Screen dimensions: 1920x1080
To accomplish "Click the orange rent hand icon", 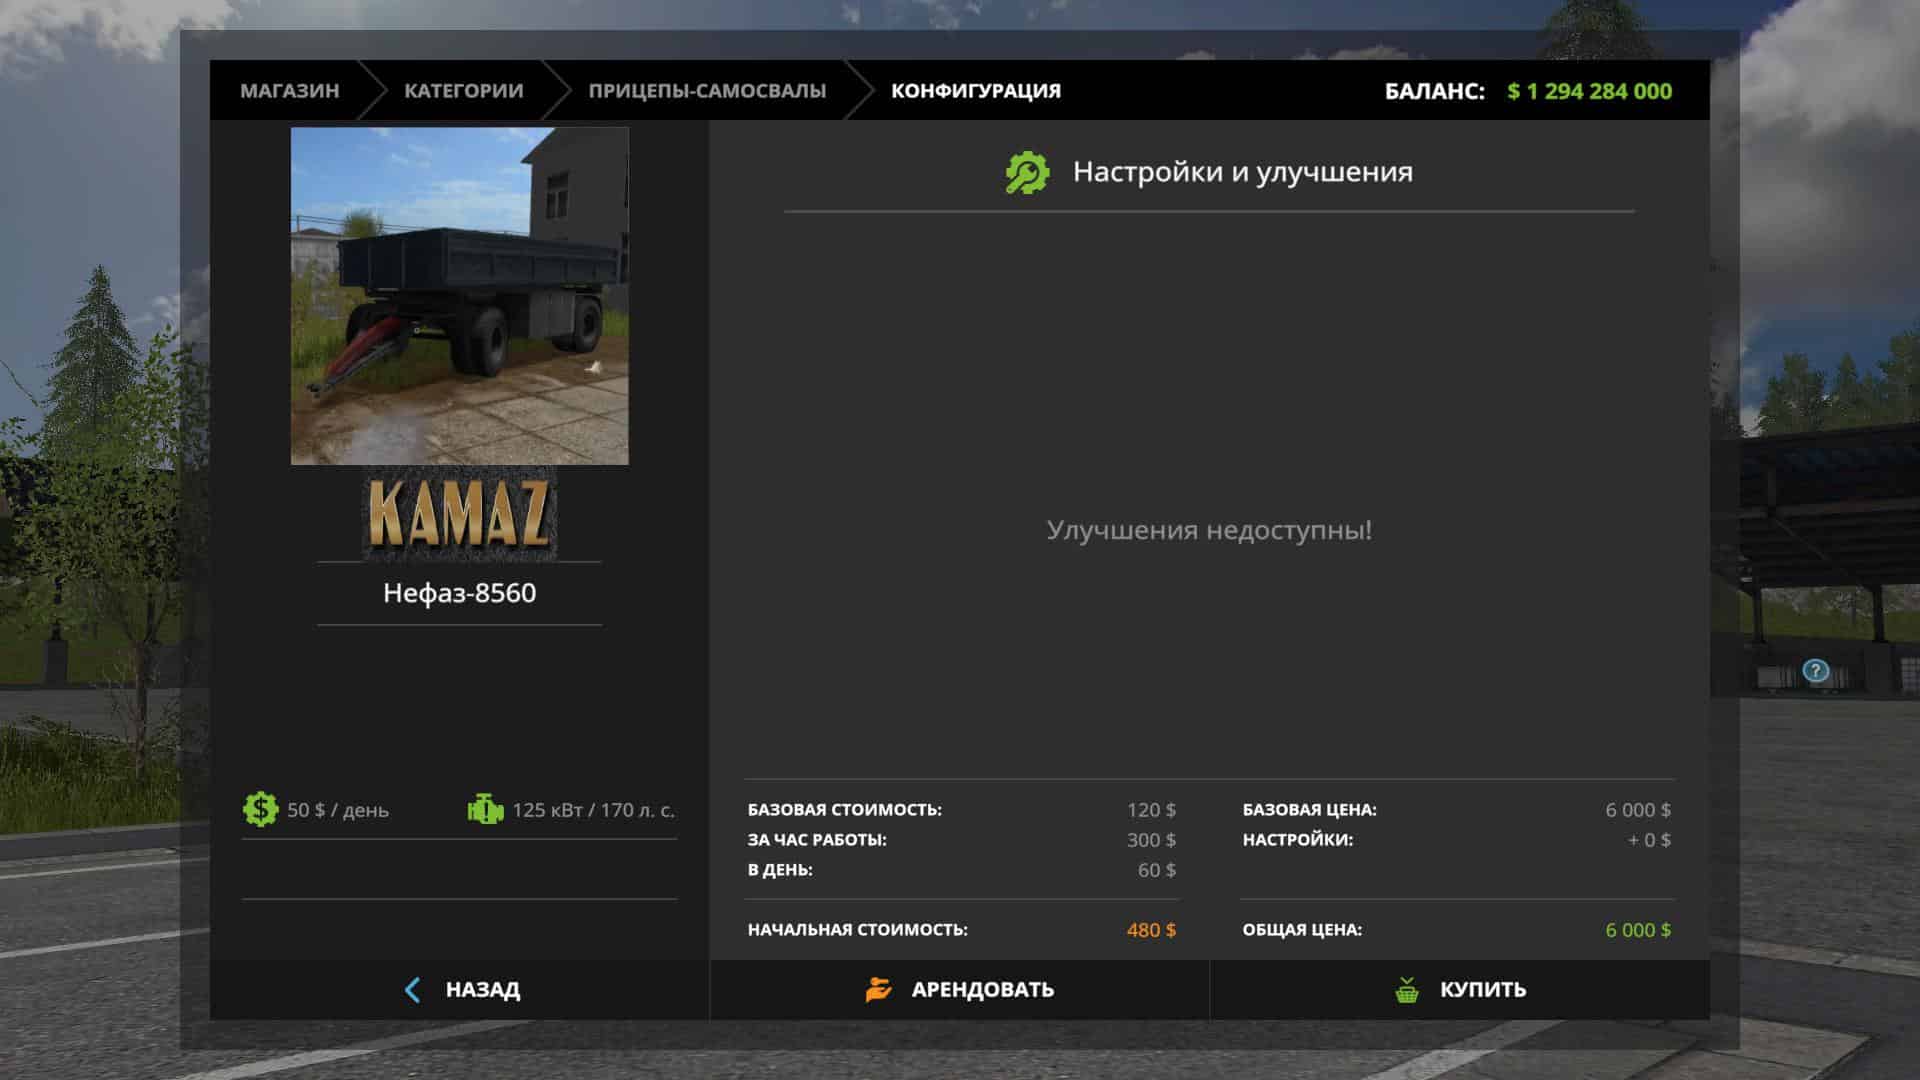I will point(878,990).
